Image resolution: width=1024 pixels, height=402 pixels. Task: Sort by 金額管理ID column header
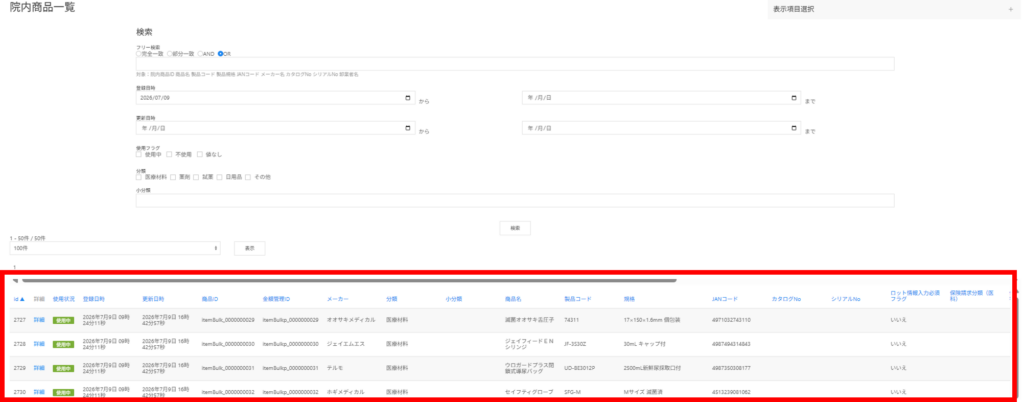pyautogui.click(x=276, y=299)
